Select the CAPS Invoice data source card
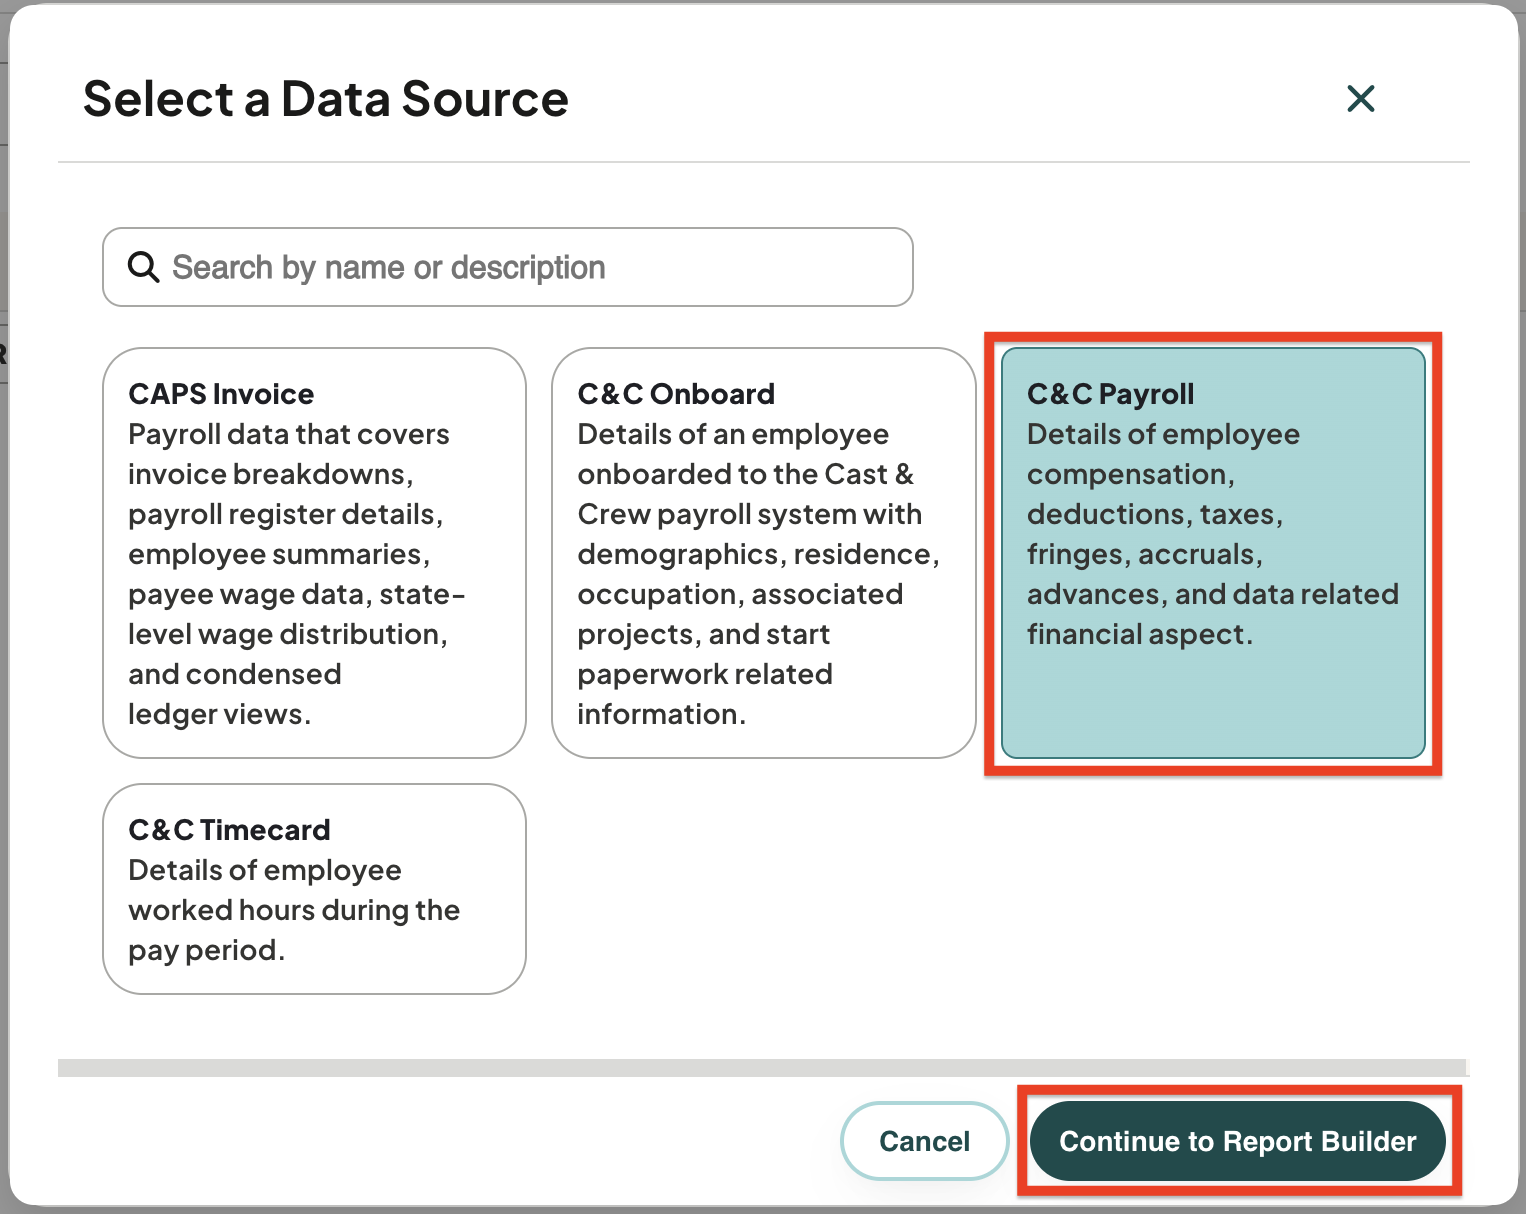Screen dimensions: 1526x1214 [314, 553]
